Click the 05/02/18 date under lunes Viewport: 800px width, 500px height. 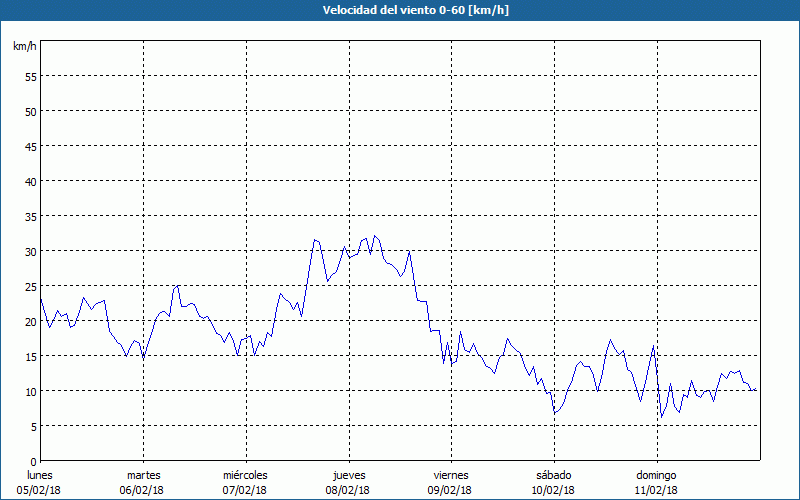tap(40, 490)
